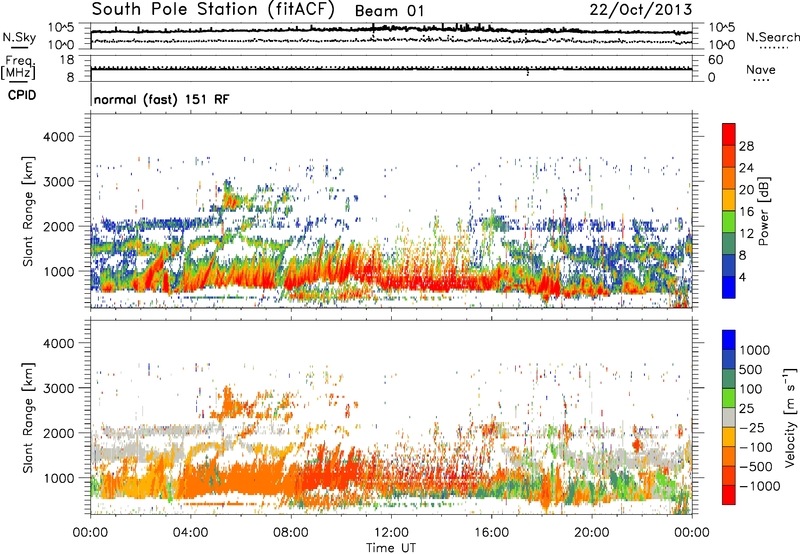Screen dimensions: 800x554
Task: Click the '60' label right of frequency panel
Action: (715, 60)
